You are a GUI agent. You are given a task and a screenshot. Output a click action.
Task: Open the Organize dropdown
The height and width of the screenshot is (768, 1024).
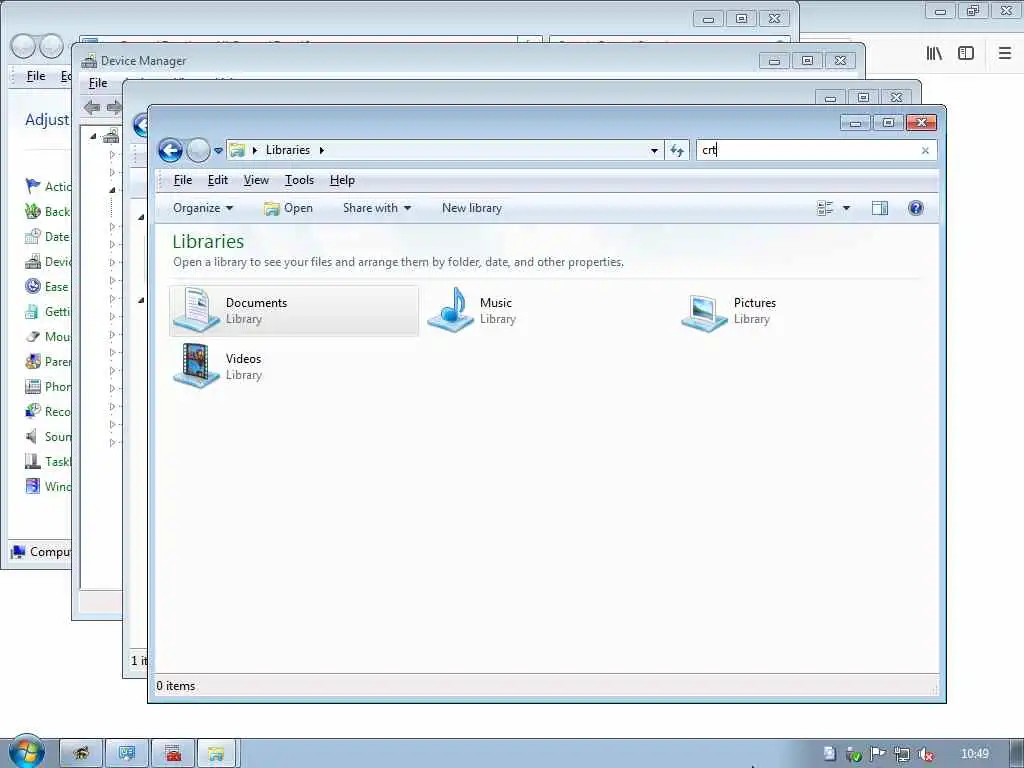pyautogui.click(x=202, y=208)
